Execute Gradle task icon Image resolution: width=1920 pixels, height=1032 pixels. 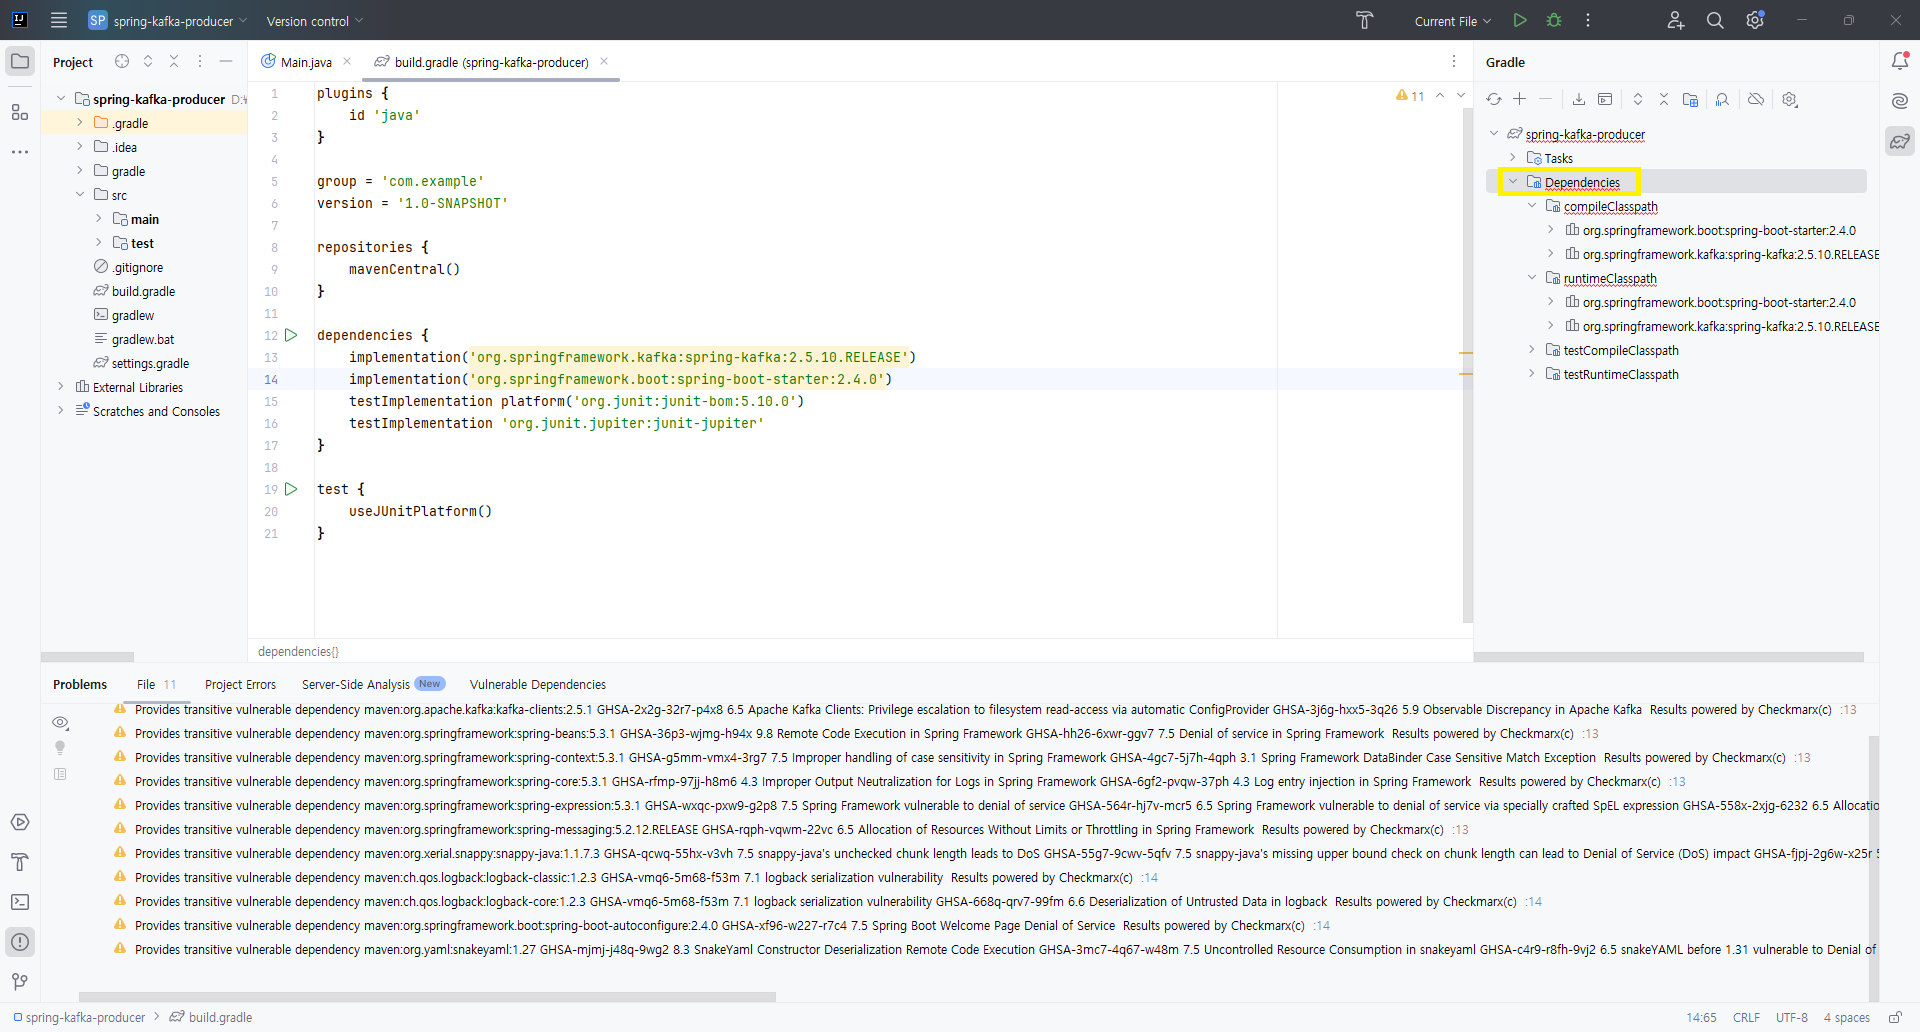coord(1605,99)
